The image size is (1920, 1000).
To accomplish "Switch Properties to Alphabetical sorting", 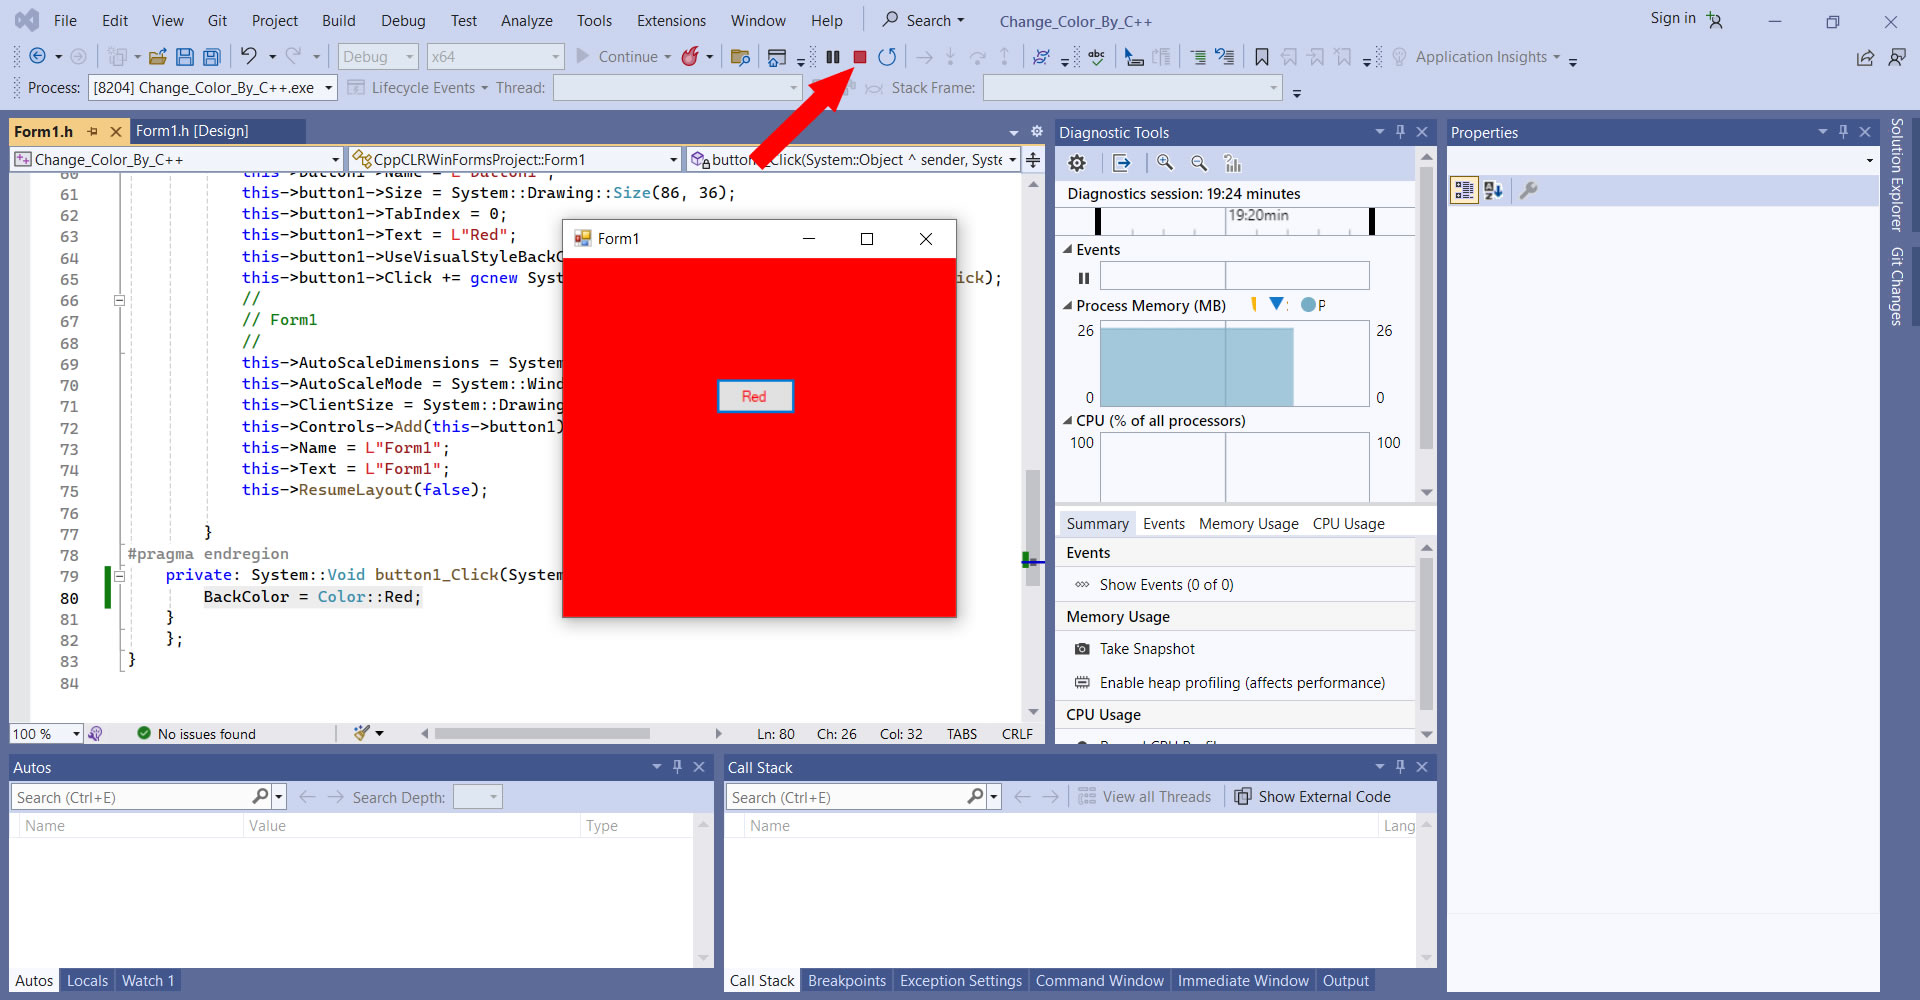I will pos(1493,190).
